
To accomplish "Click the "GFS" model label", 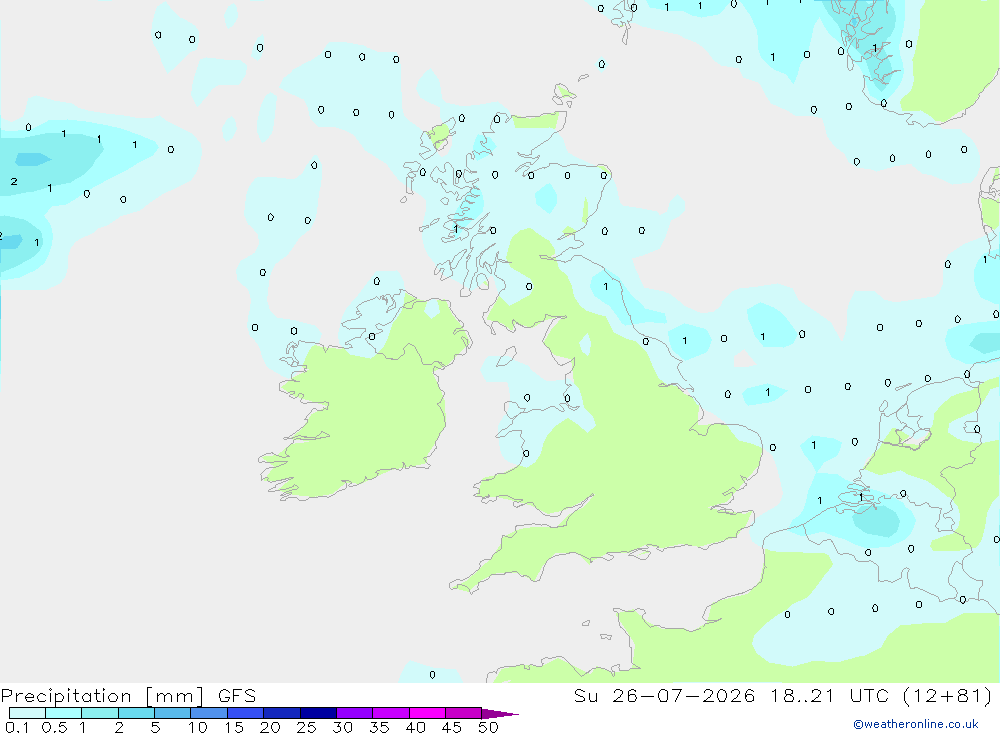I will pyautogui.click(x=237, y=696).
